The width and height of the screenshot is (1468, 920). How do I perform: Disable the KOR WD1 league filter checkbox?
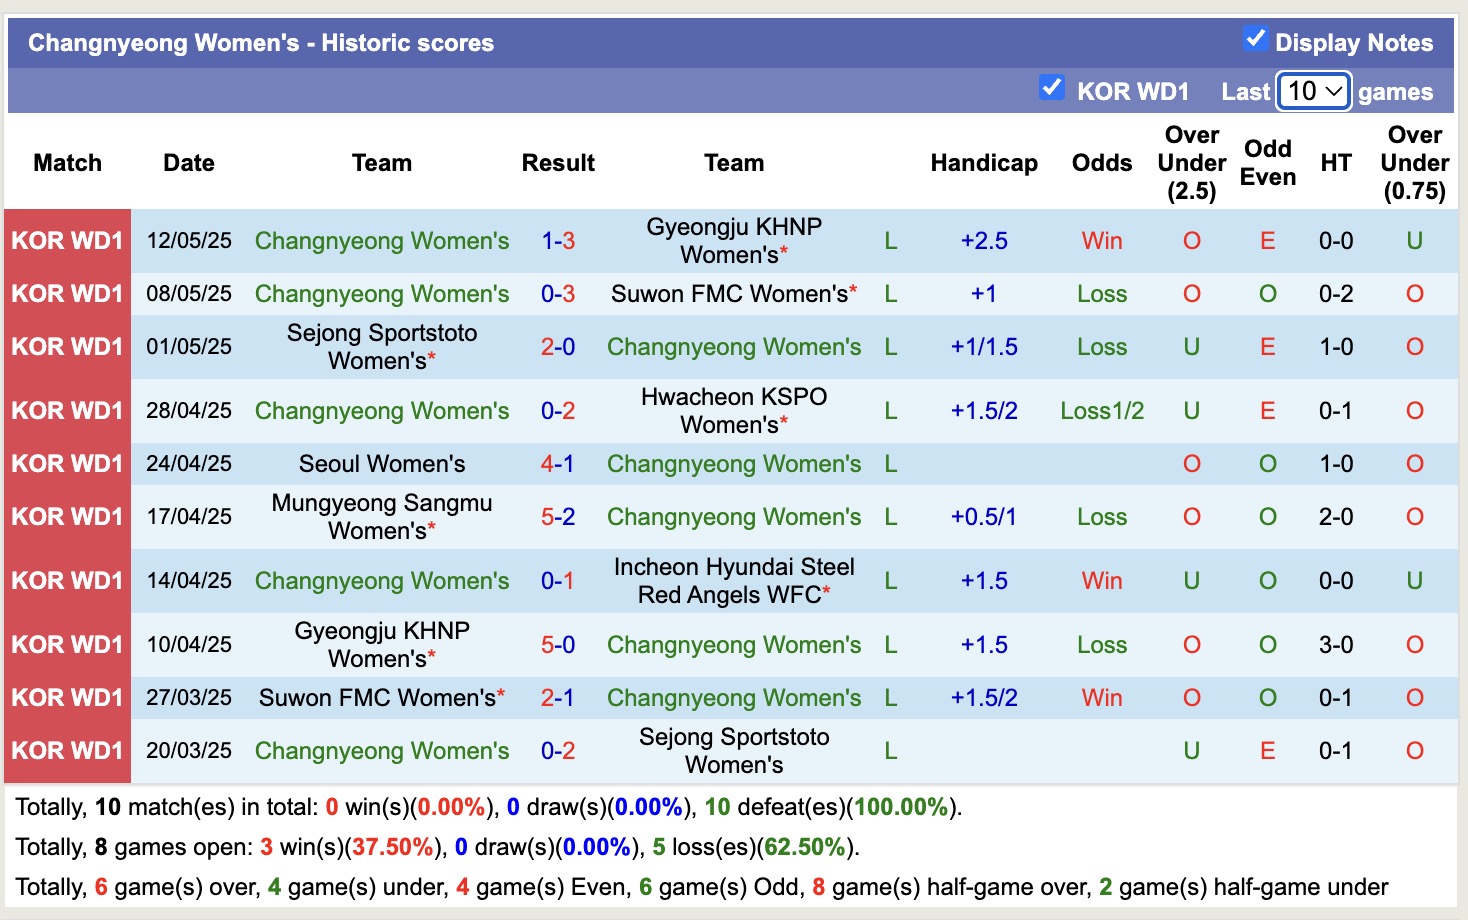[1051, 88]
